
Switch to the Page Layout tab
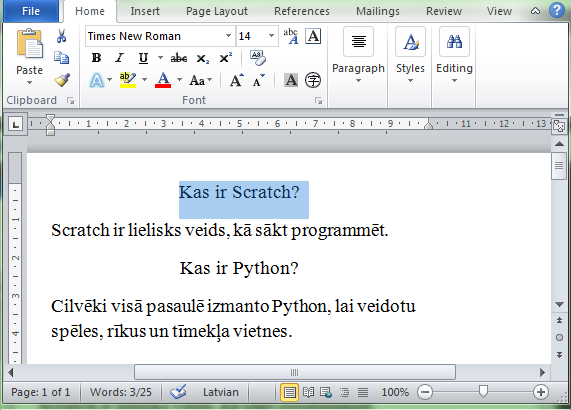pos(217,11)
